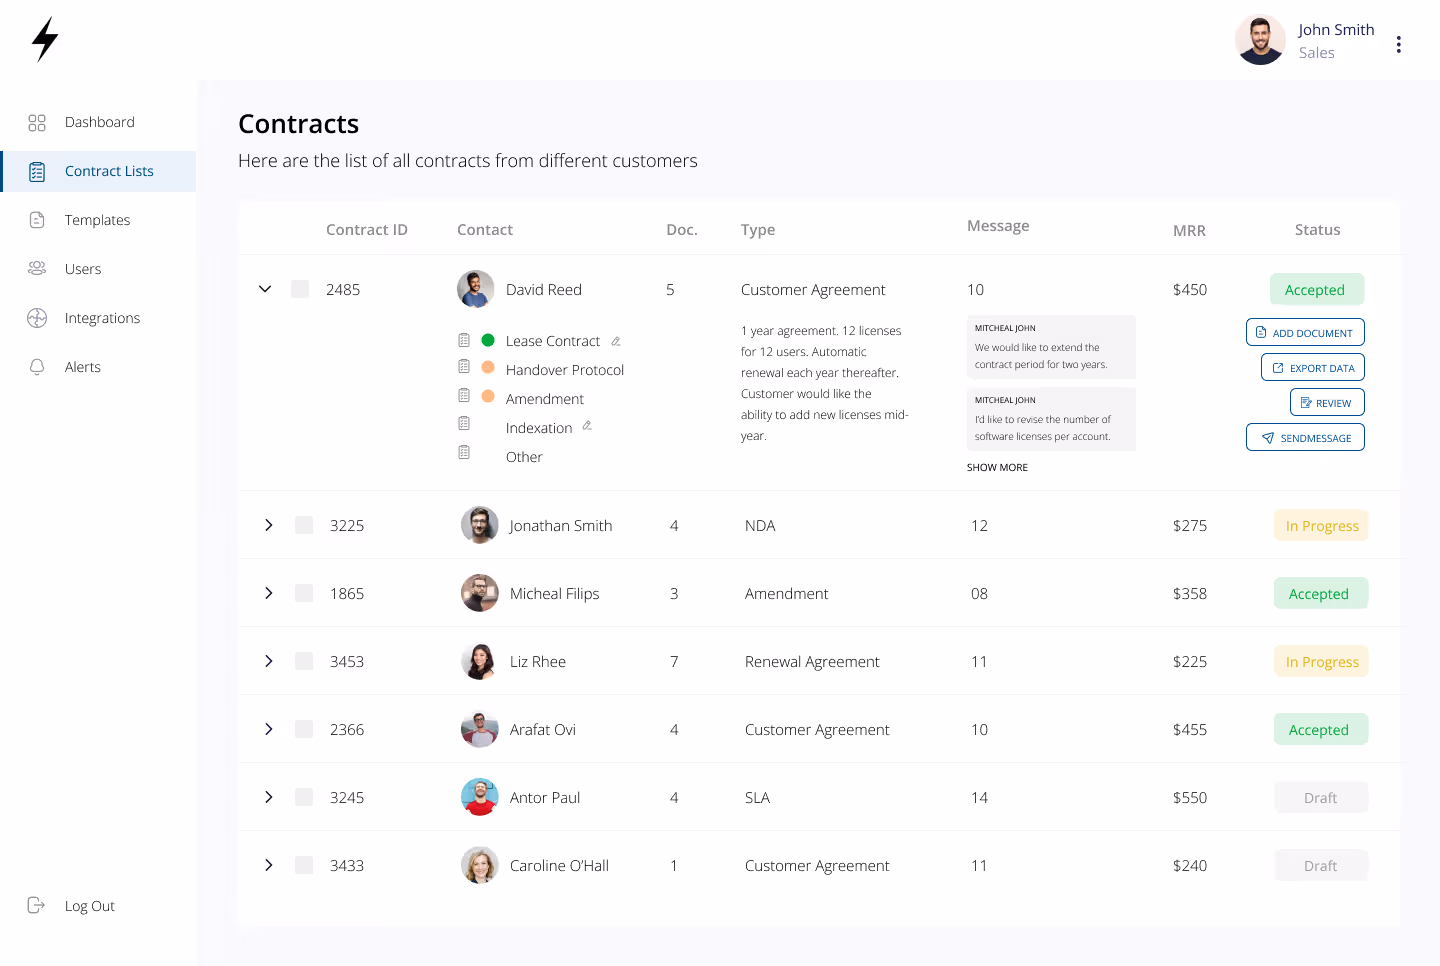Open the Dashboard icon in the sidebar
Image resolution: width=1440 pixels, height=966 pixels.
pos(37,122)
